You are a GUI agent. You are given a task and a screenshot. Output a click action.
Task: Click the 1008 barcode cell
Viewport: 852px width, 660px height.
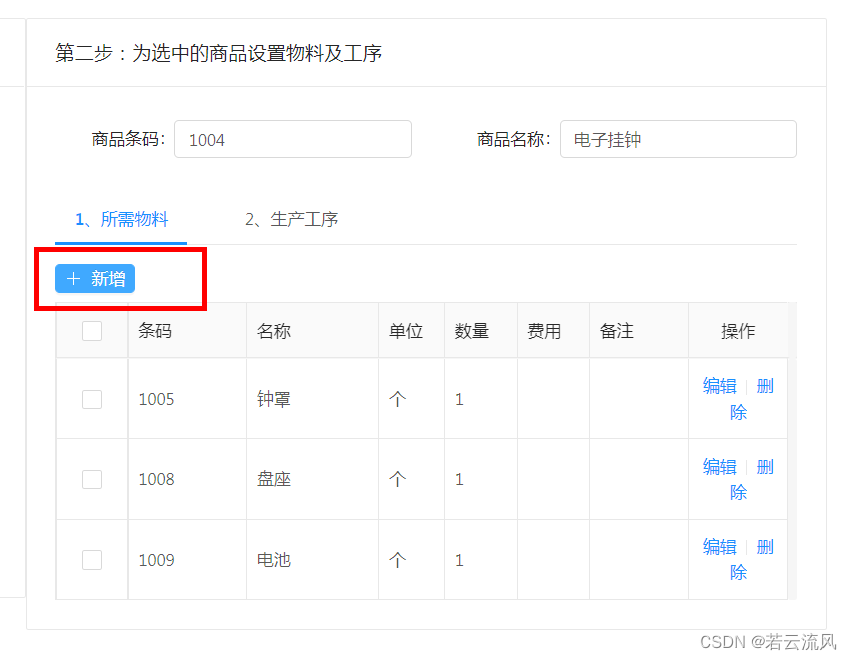pos(156,479)
